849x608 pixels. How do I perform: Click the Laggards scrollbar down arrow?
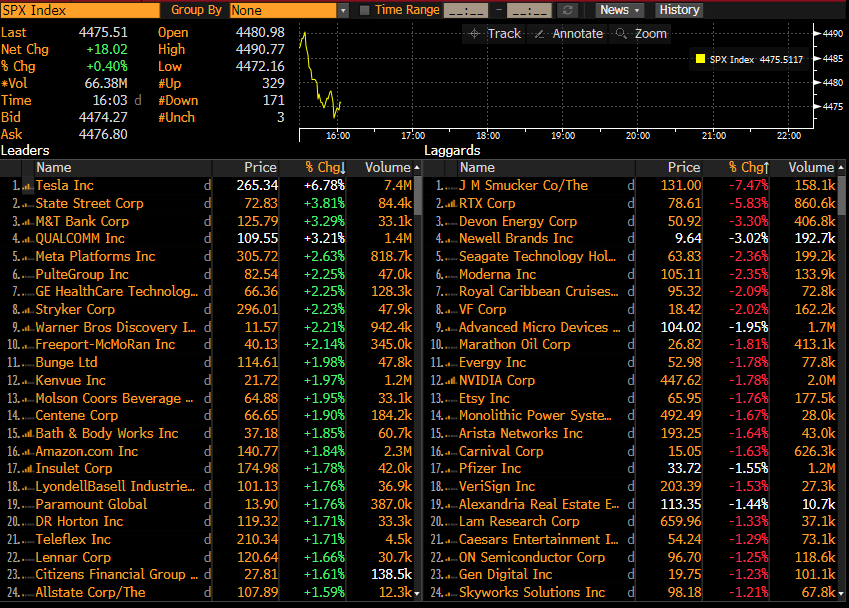tap(840, 594)
